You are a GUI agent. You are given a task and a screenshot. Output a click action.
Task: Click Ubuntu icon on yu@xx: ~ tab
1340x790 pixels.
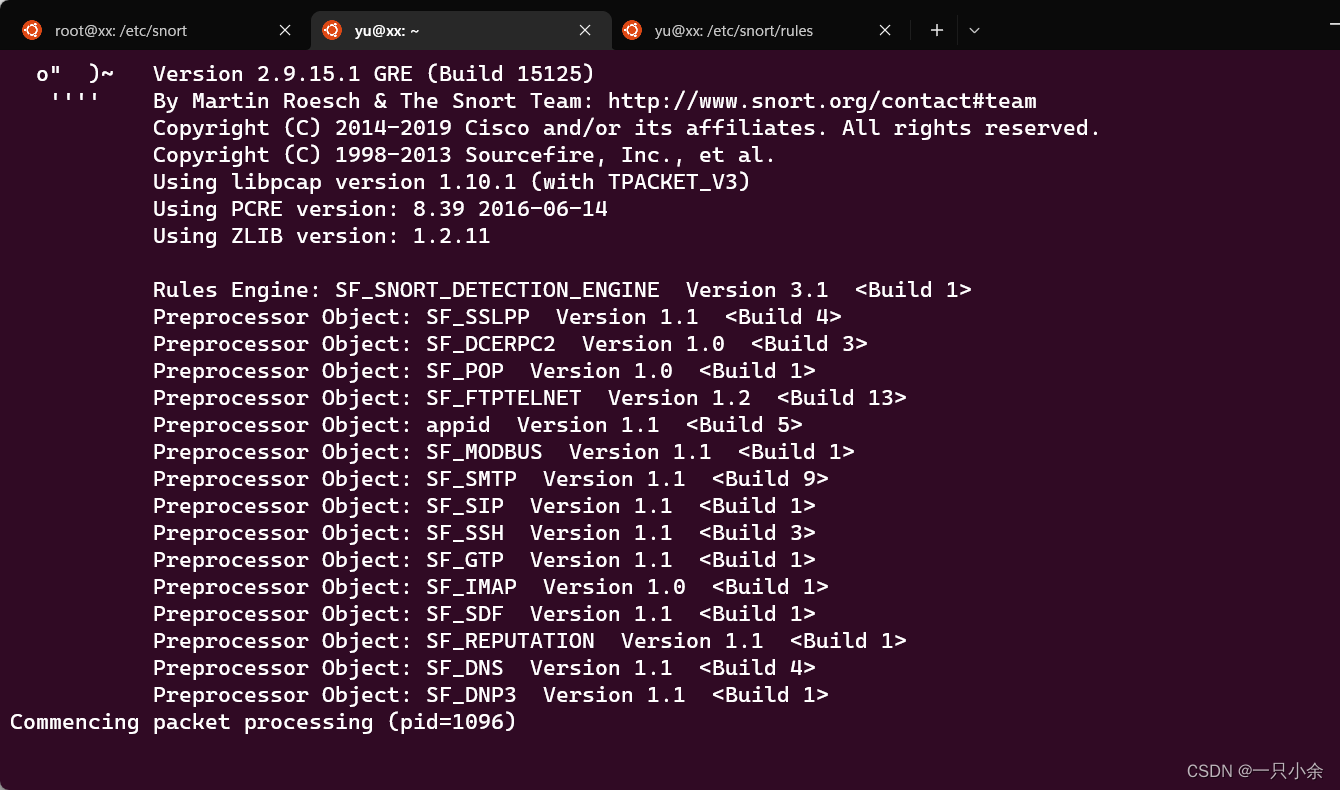(332, 30)
